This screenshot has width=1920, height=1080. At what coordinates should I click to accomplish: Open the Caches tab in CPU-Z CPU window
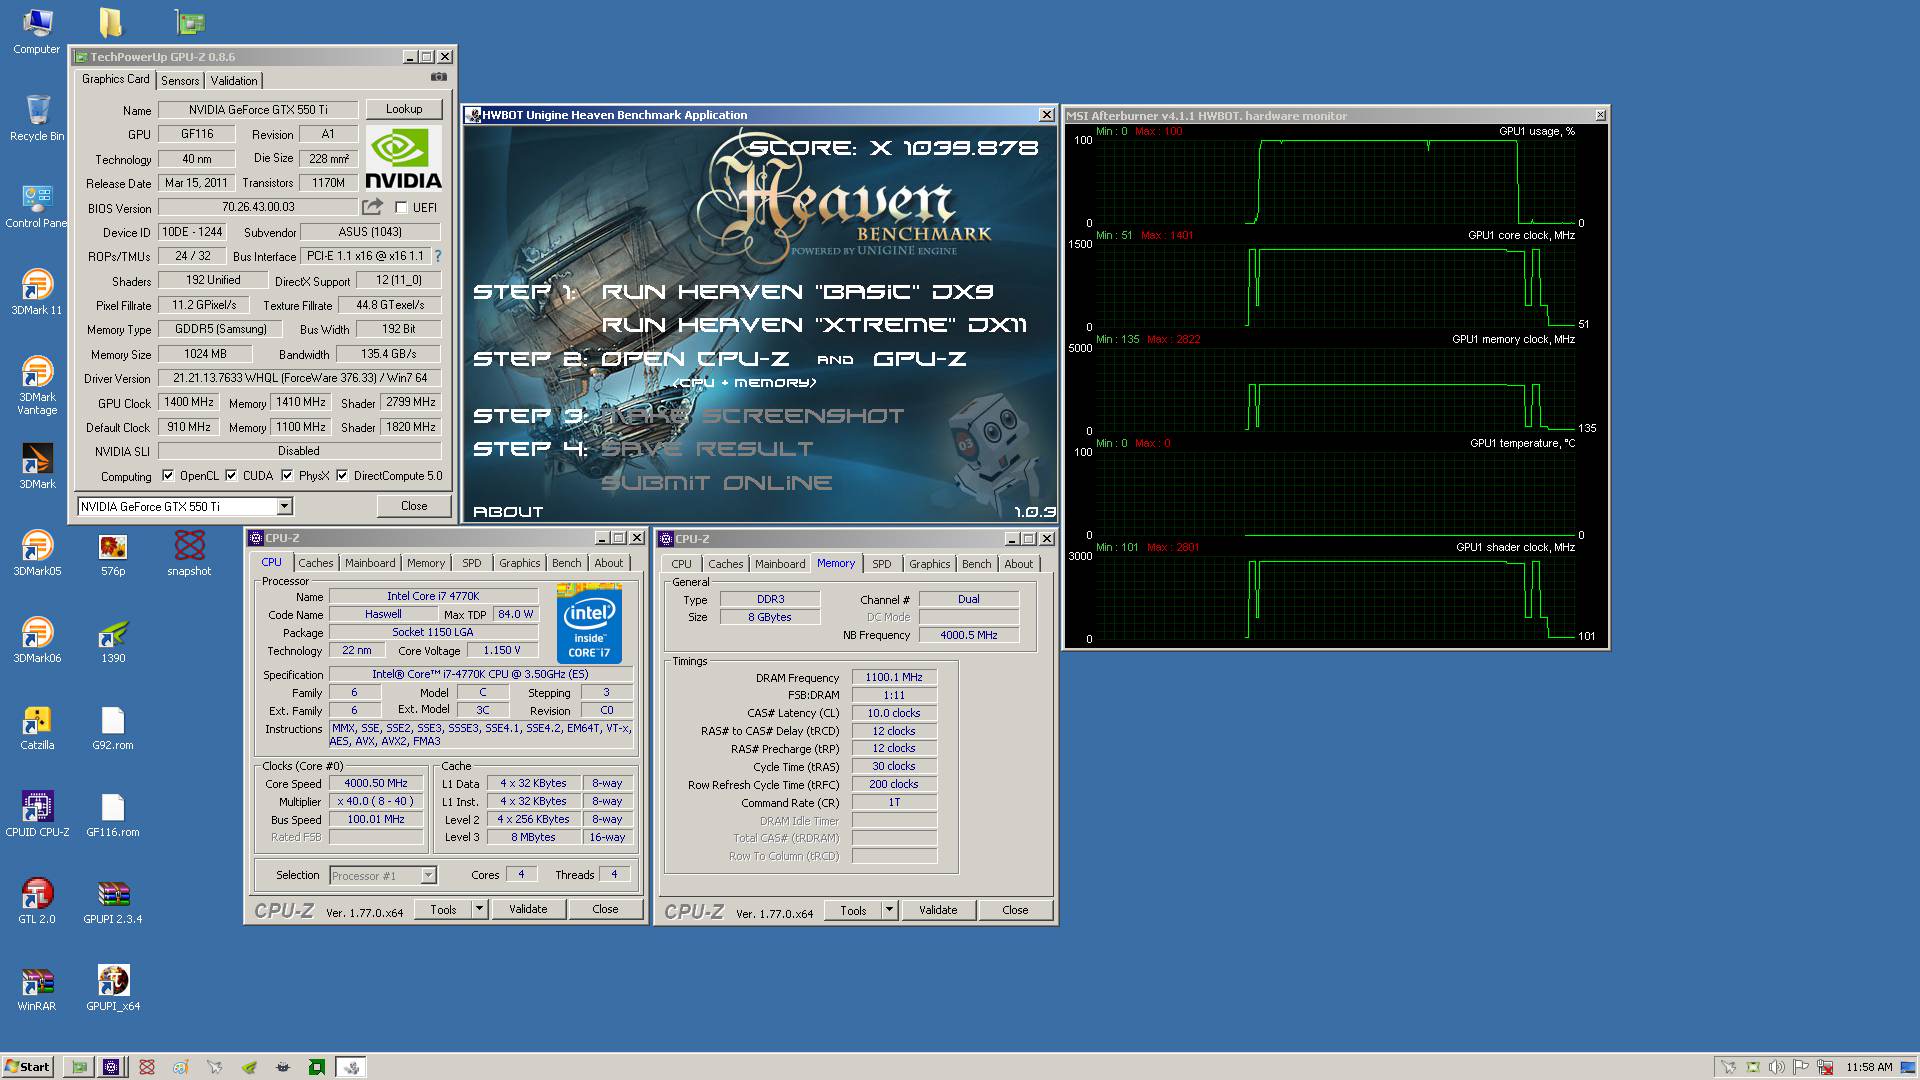click(315, 563)
